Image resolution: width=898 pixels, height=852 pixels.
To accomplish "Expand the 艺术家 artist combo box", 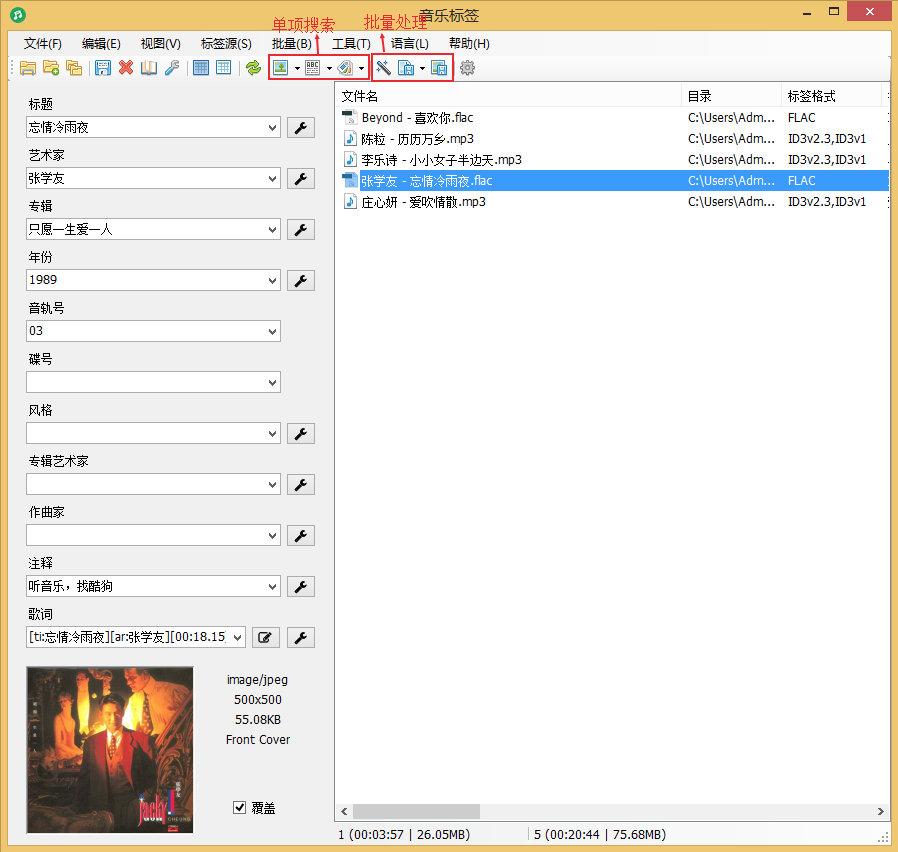I will [x=272, y=178].
